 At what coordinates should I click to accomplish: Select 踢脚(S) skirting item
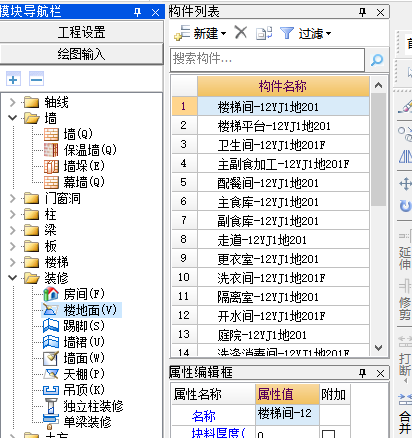pyautogui.click(x=74, y=326)
